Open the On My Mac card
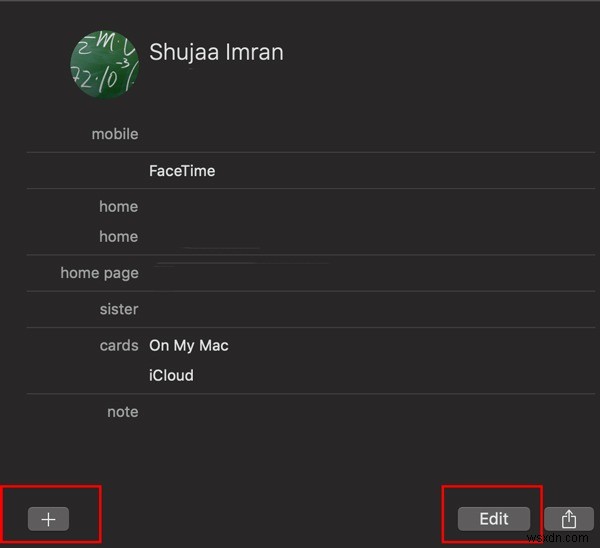 pos(189,346)
